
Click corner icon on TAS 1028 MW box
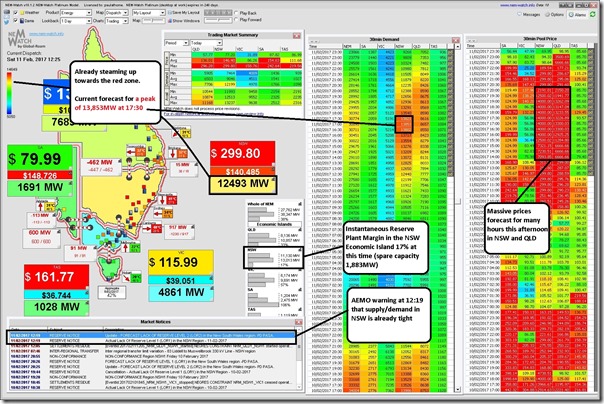86,303
